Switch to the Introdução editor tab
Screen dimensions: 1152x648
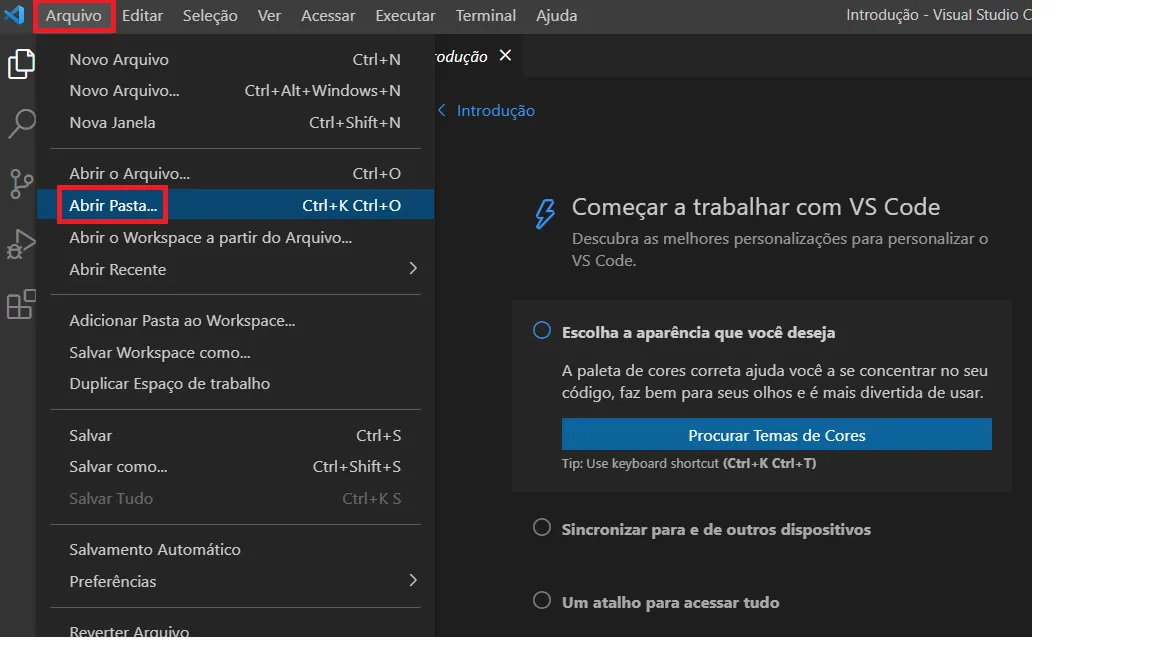point(461,57)
